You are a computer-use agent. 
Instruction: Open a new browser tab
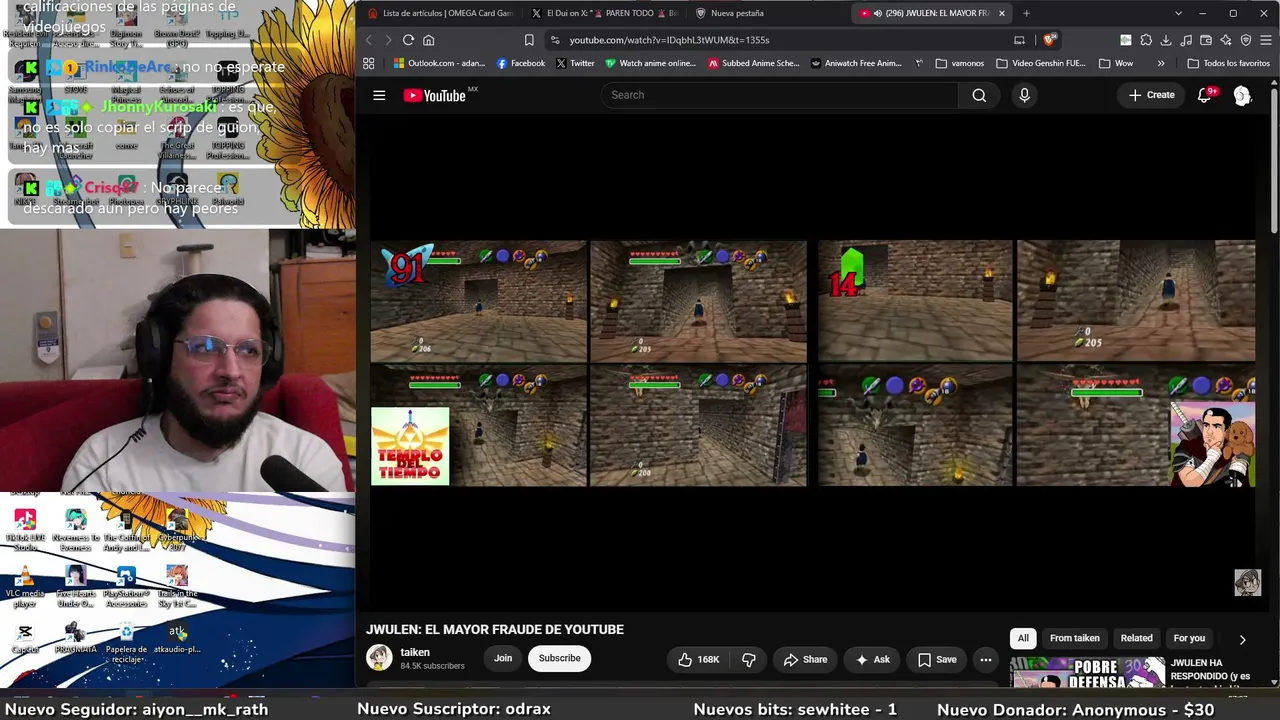[x=1026, y=13]
